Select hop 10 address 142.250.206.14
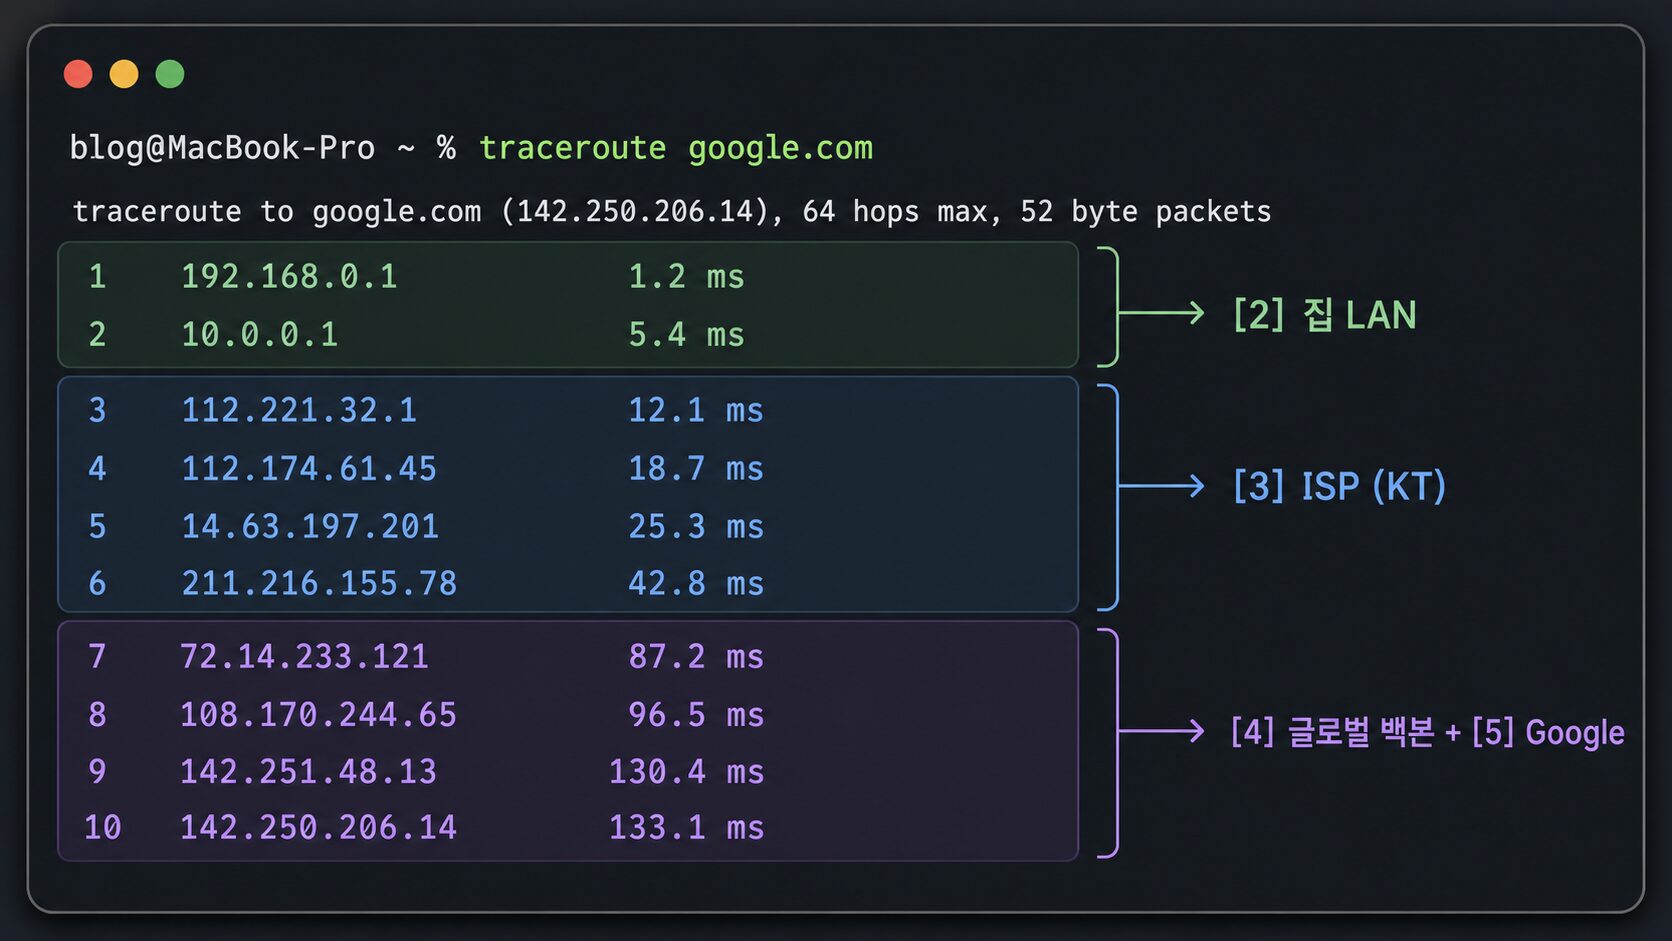 318,827
